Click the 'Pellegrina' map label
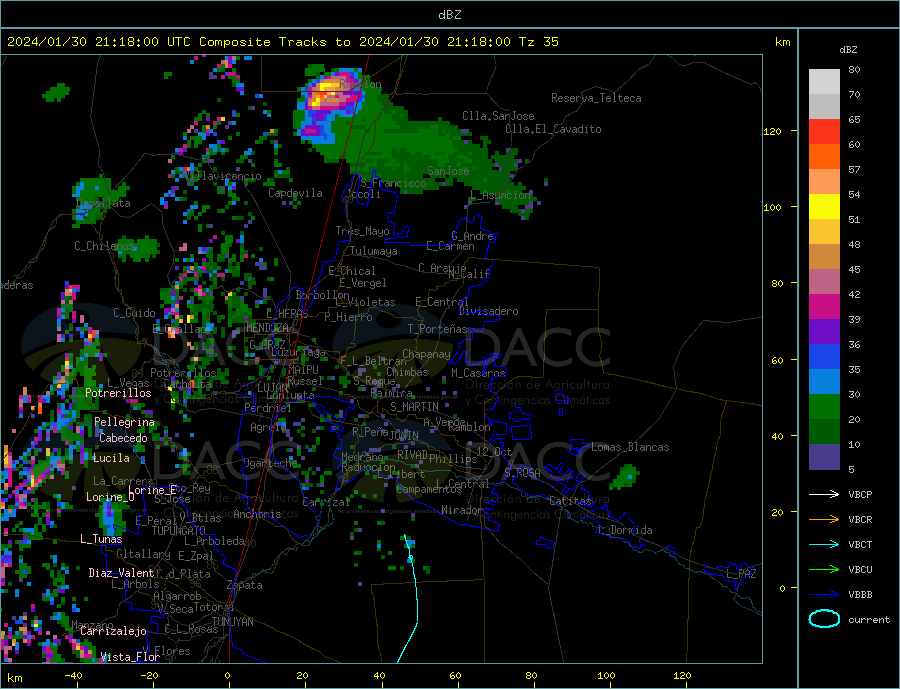 [x=125, y=422]
